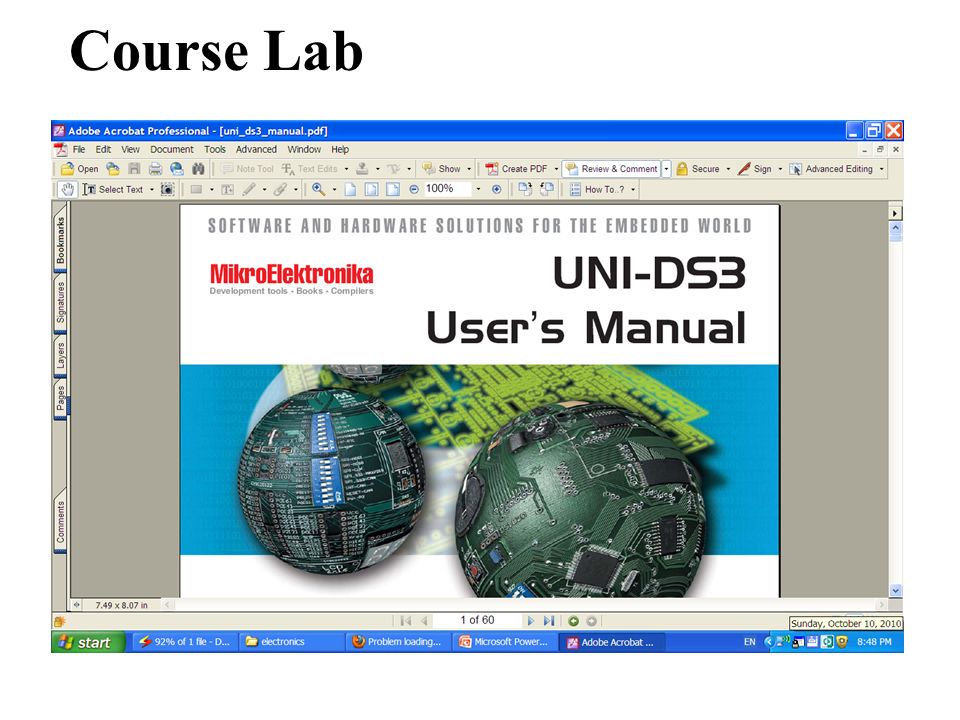The image size is (960, 720).
Task: Click the vertical scrollbar down arrow
Action: coord(896,591)
